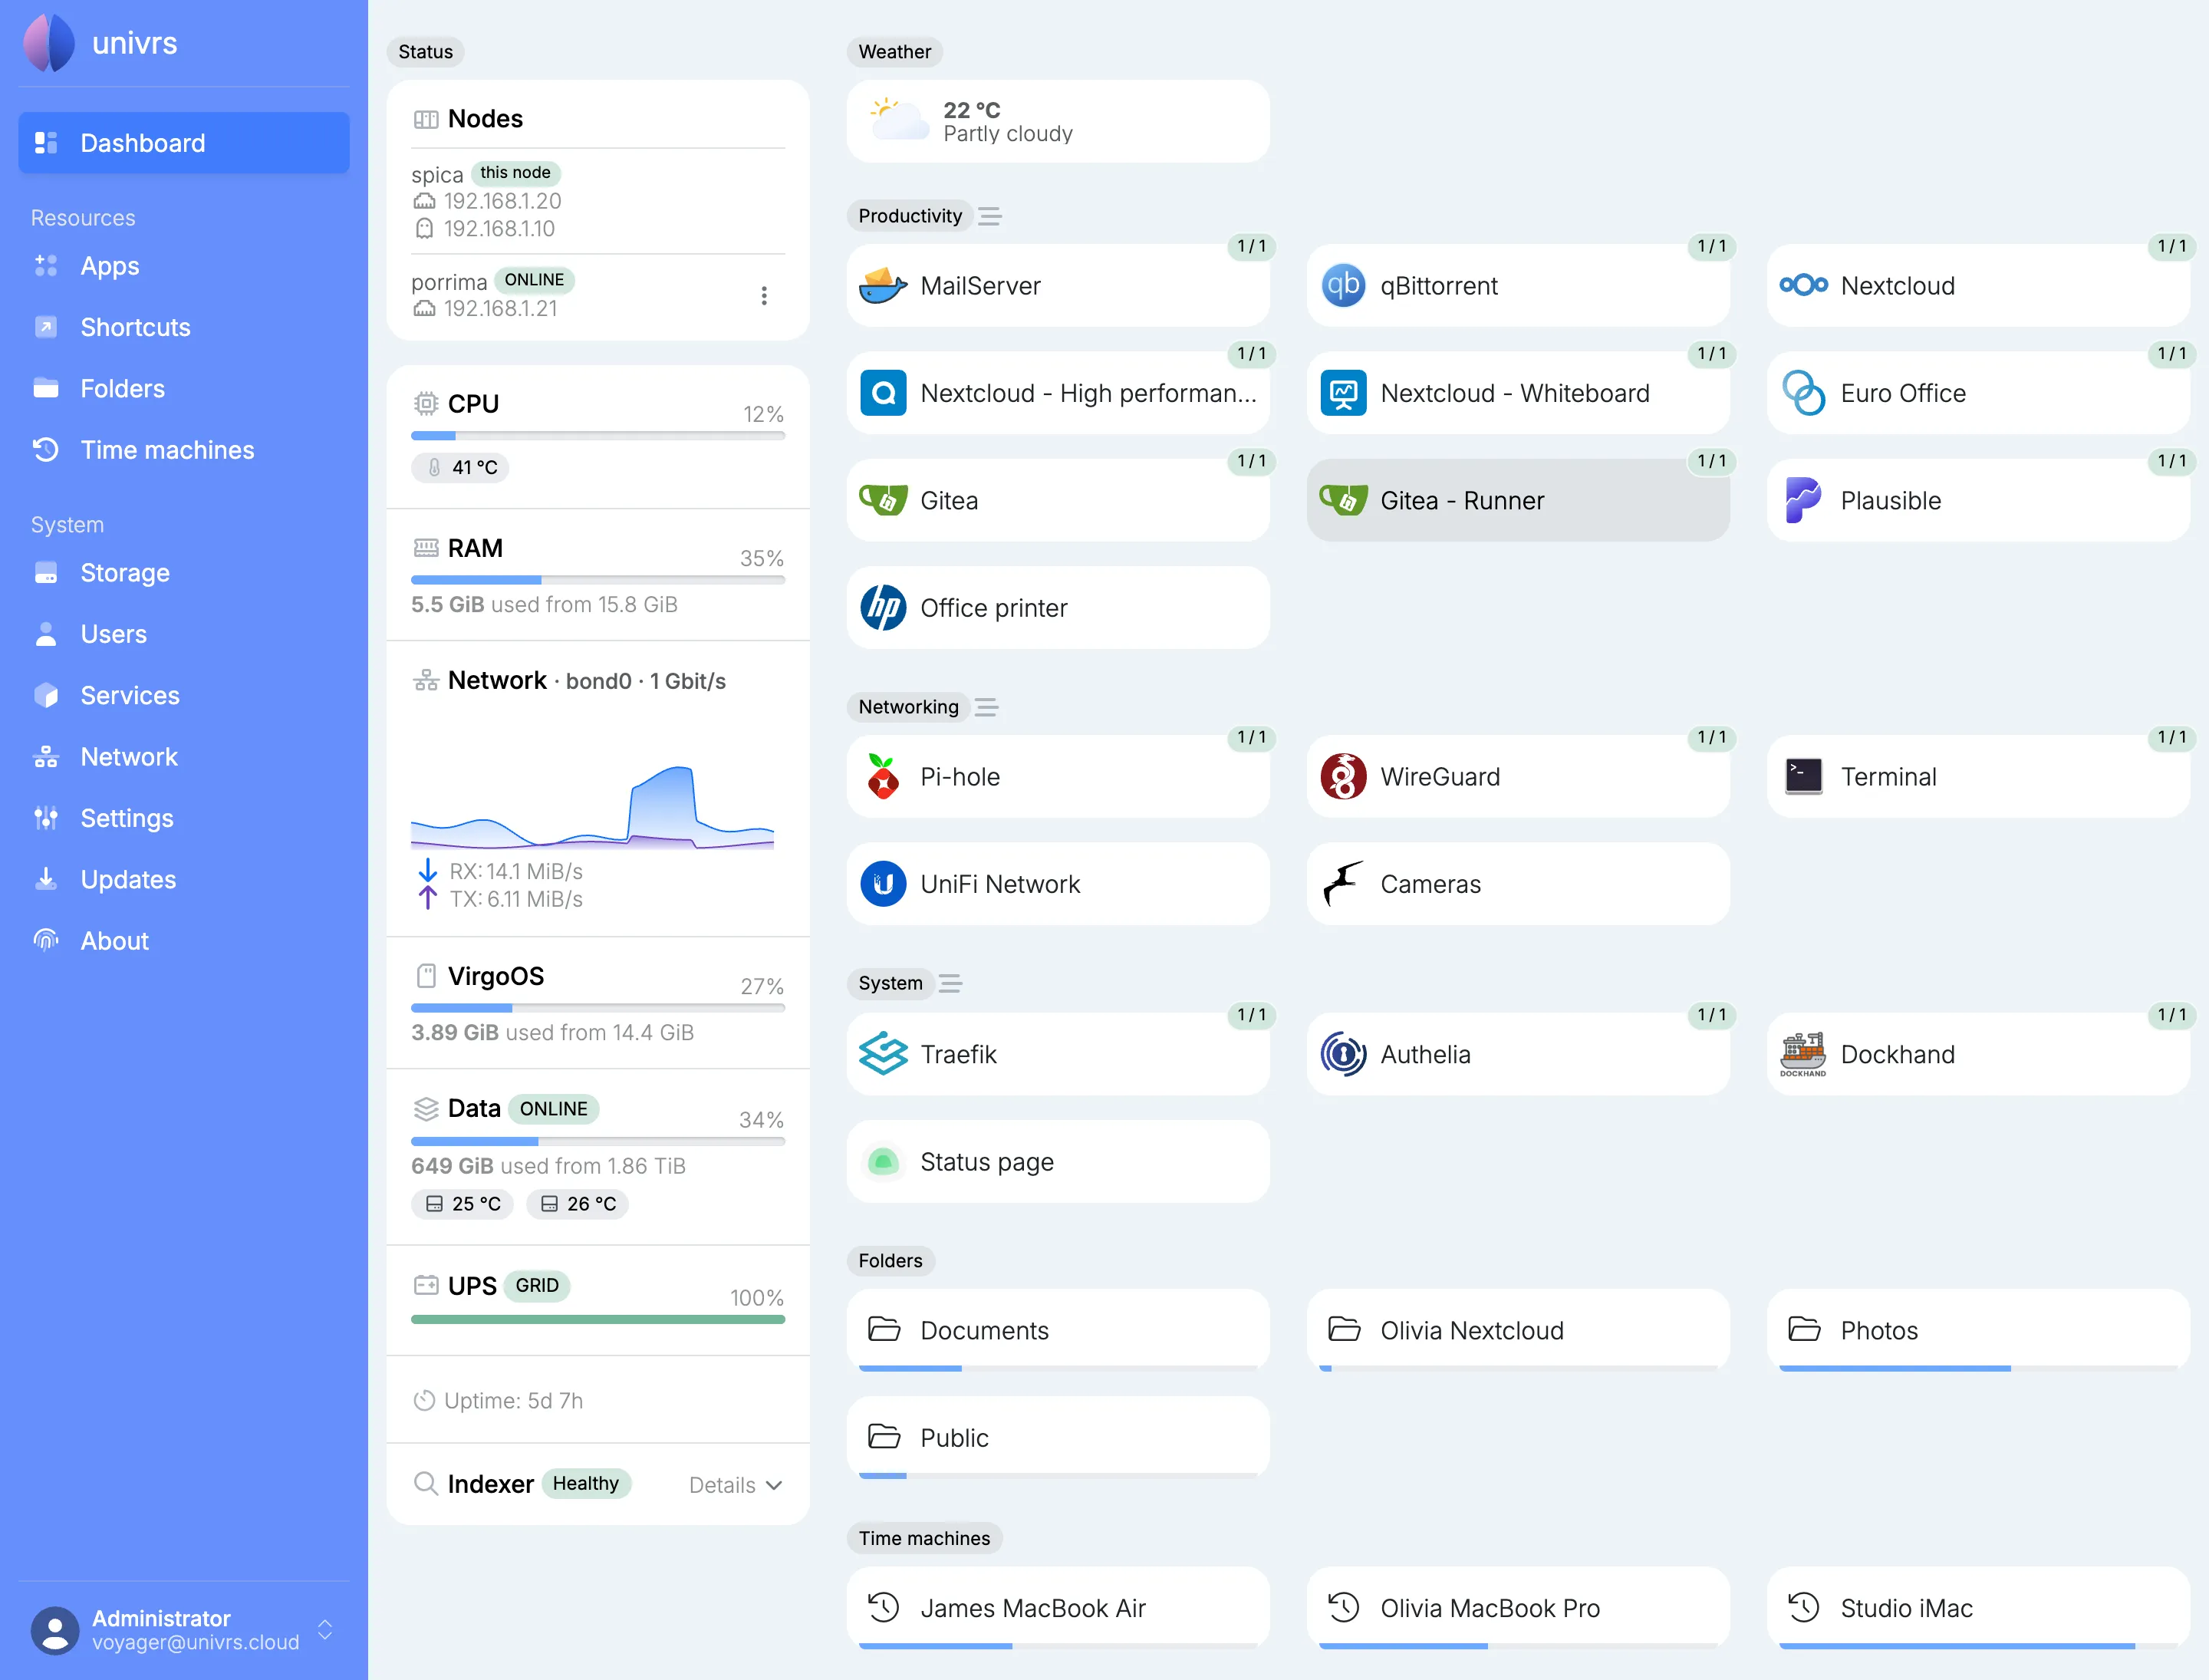Image resolution: width=2209 pixels, height=1680 pixels.
Task: Open the MailServer app icon
Action: [883, 286]
